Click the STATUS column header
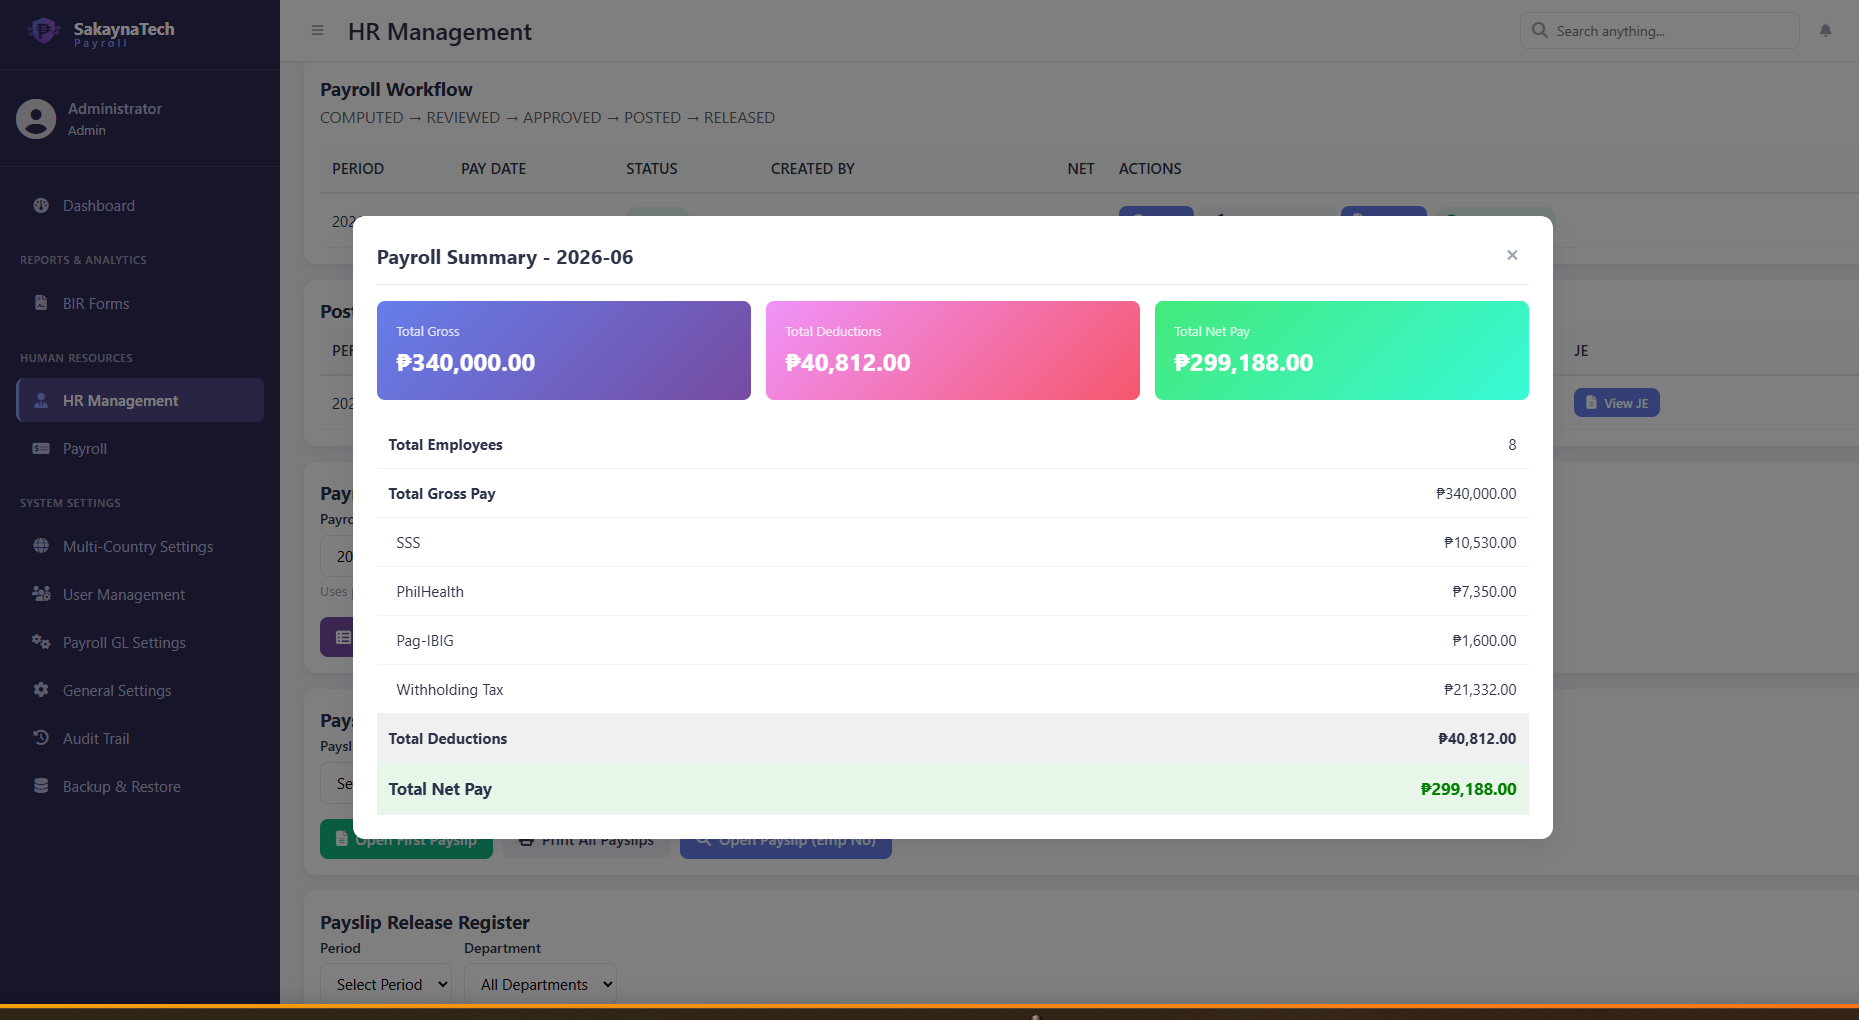Viewport: 1859px width, 1020px height. [652, 168]
